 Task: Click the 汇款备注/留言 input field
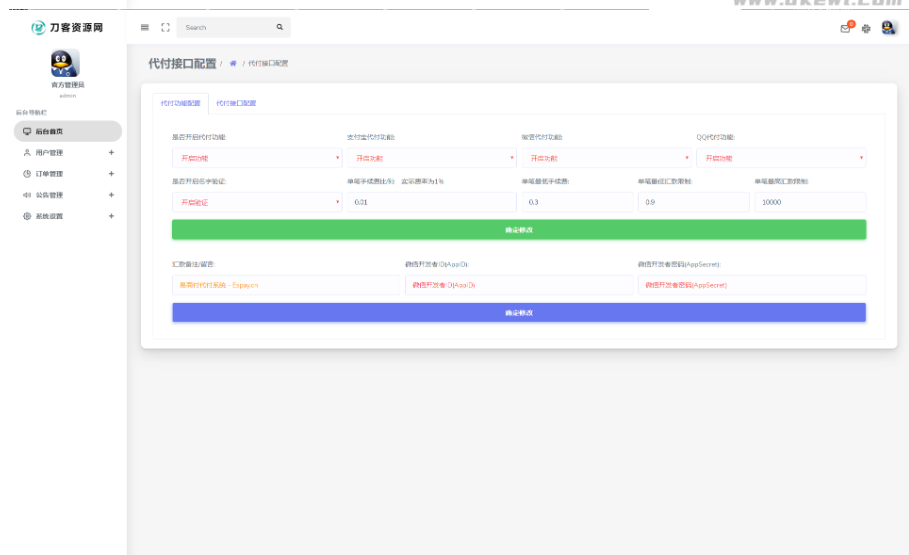pos(286,285)
